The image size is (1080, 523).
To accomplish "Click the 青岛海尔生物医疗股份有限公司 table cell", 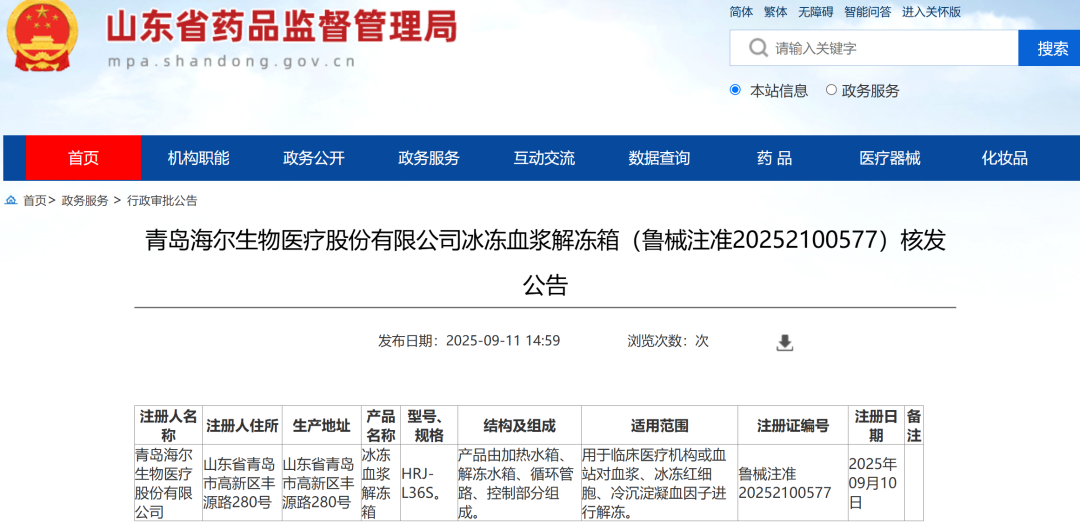I will [x=168, y=483].
